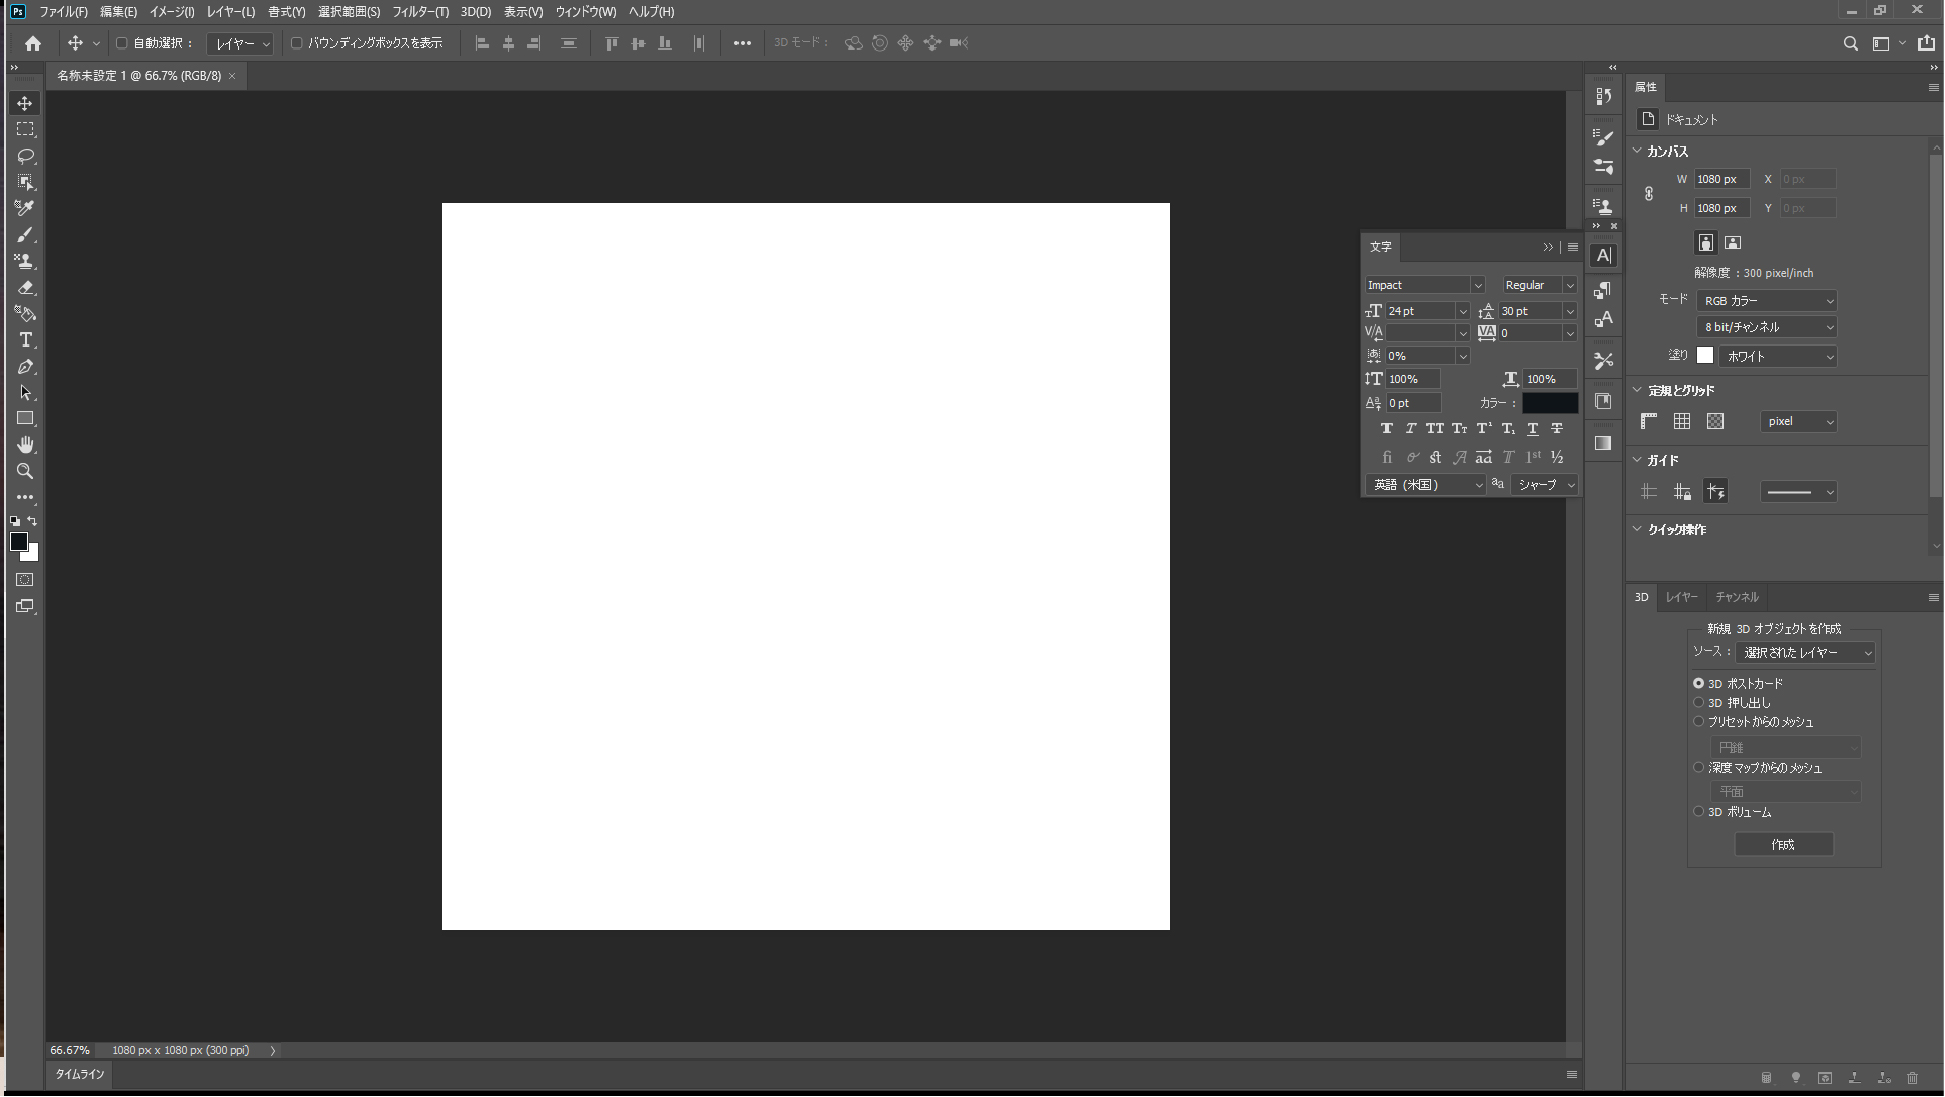Click the Clone Stamp tool

click(25, 261)
